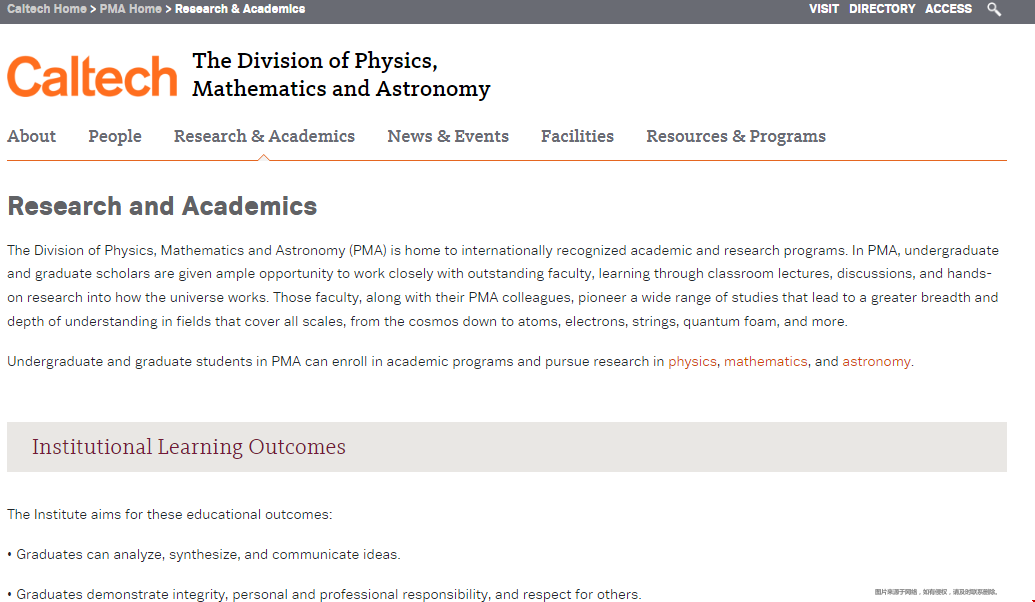Image resolution: width=1035 pixels, height=602 pixels.
Task: Select Research & Academics nav item
Action: click(264, 136)
